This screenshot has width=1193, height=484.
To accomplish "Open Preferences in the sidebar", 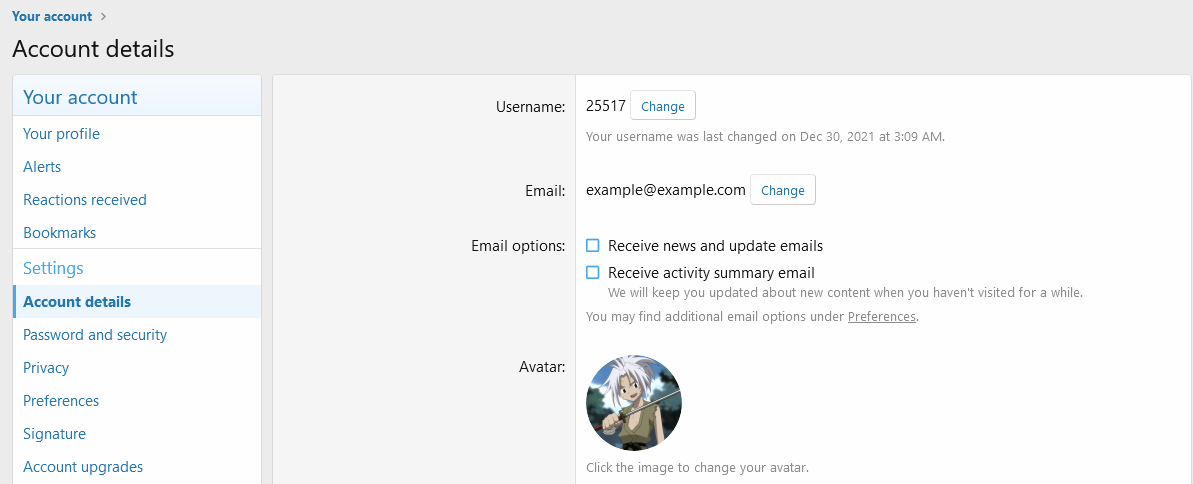I will [x=61, y=401].
